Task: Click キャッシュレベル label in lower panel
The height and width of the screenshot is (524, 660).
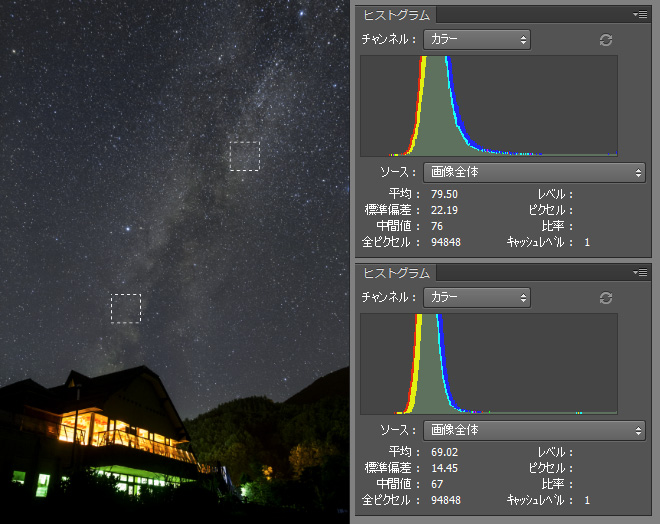Action: click(539, 500)
